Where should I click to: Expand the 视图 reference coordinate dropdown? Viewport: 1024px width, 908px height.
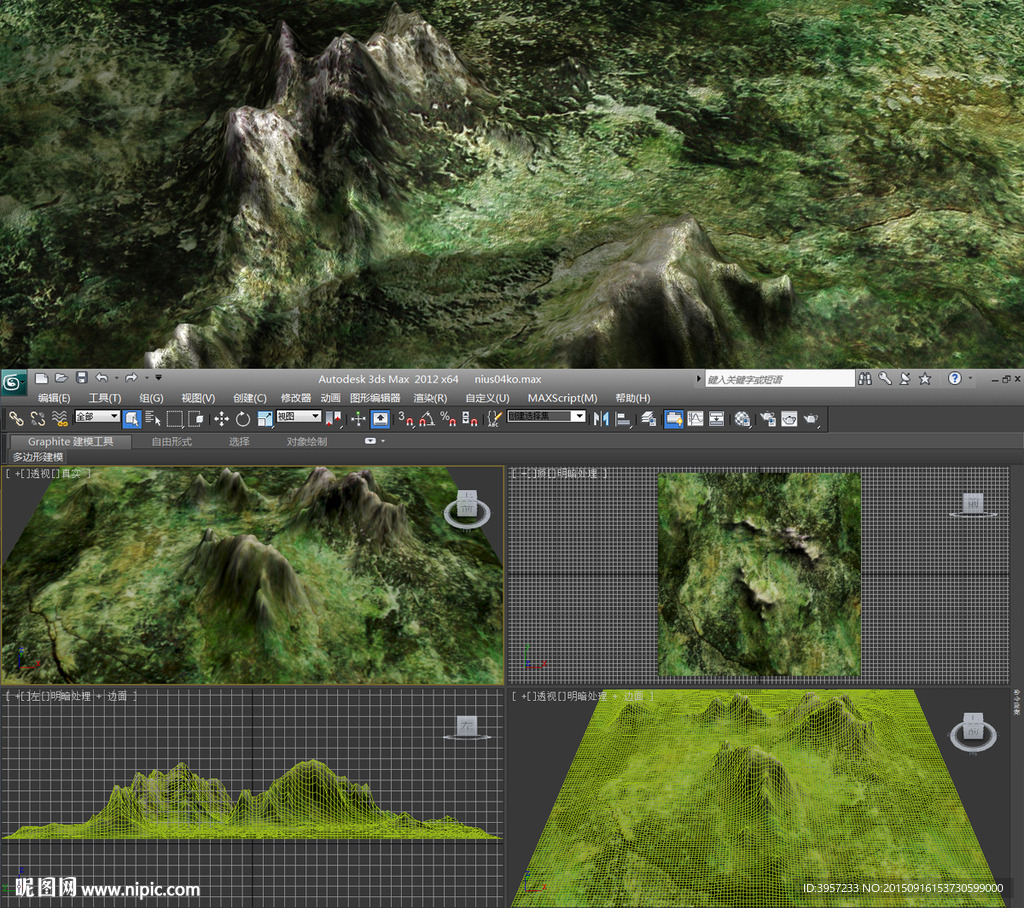tap(298, 416)
